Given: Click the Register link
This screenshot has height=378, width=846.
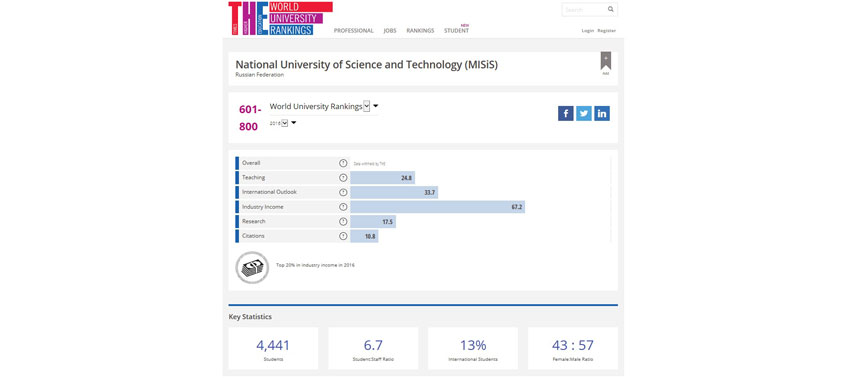Looking at the screenshot, I should tap(606, 31).
